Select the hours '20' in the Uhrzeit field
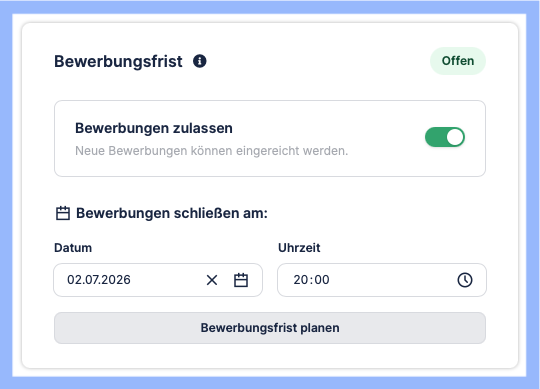The image size is (540, 389). tap(301, 280)
